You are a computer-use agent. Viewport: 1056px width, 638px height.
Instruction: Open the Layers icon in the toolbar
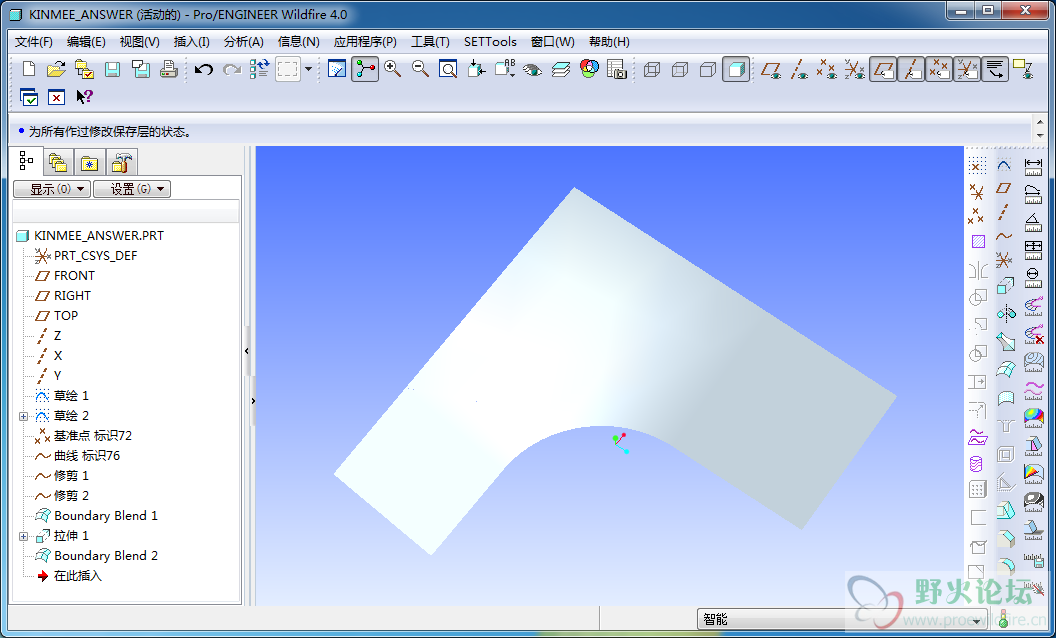[561, 69]
